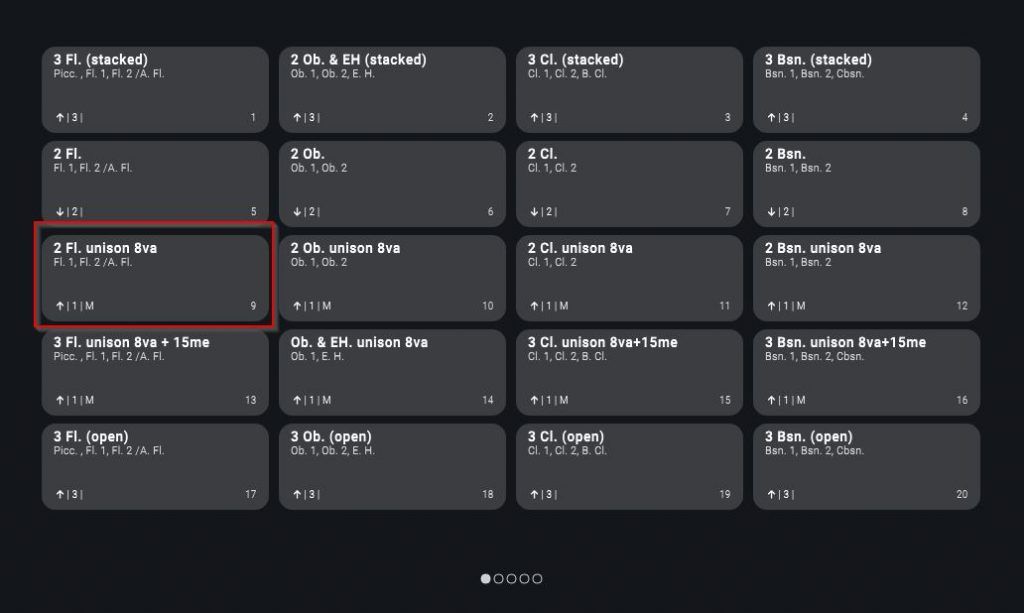
Task: Select the 3 Cl. unison 8va+15me tile
Action: [630, 372]
